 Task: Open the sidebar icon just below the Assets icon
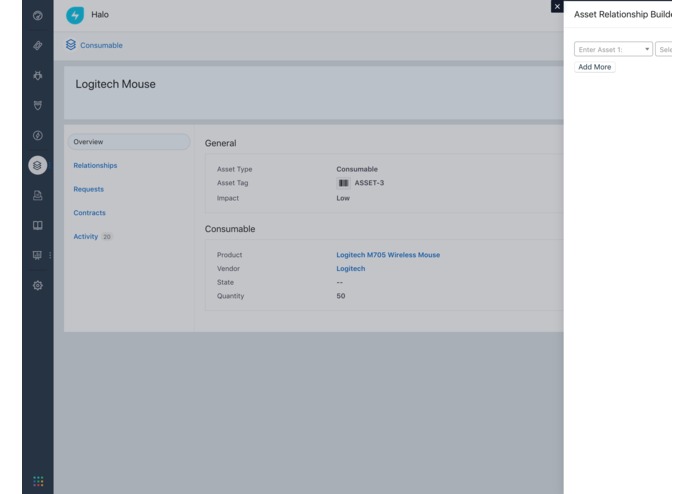[38, 195]
